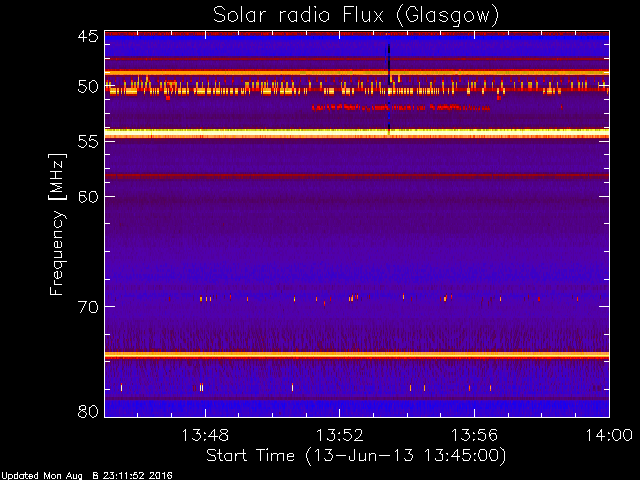
Task: Click the 60 frequency tick label
Action: [88, 197]
